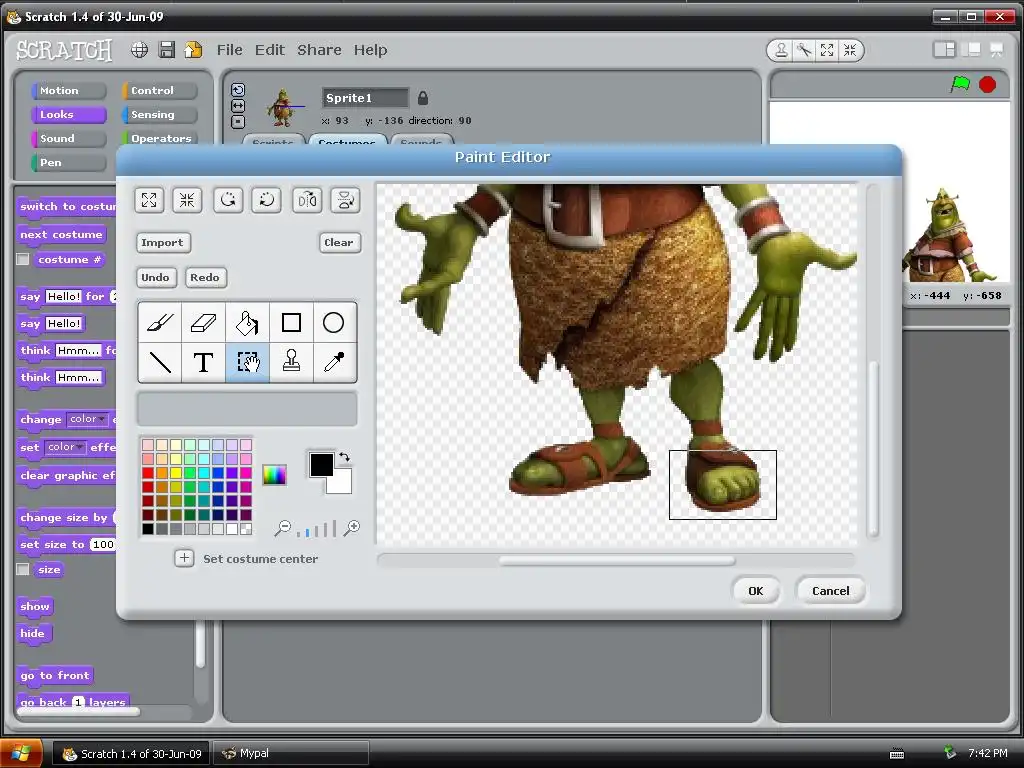Select shrink sprite icon in main toolbar
The height and width of the screenshot is (768, 1024).
pyautogui.click(x=850, y=50)
